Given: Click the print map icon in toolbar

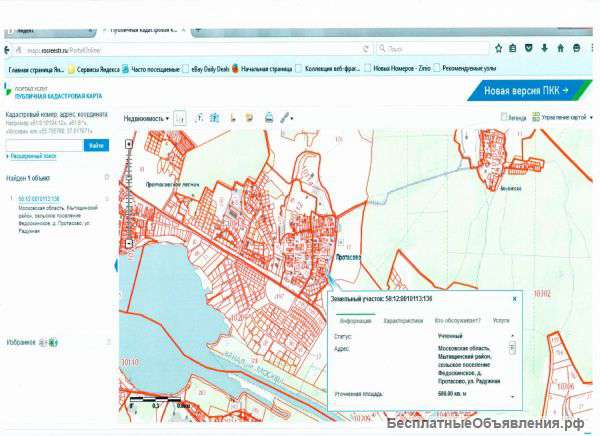Looking at the screenshot, I should click(x=268, y=117).
